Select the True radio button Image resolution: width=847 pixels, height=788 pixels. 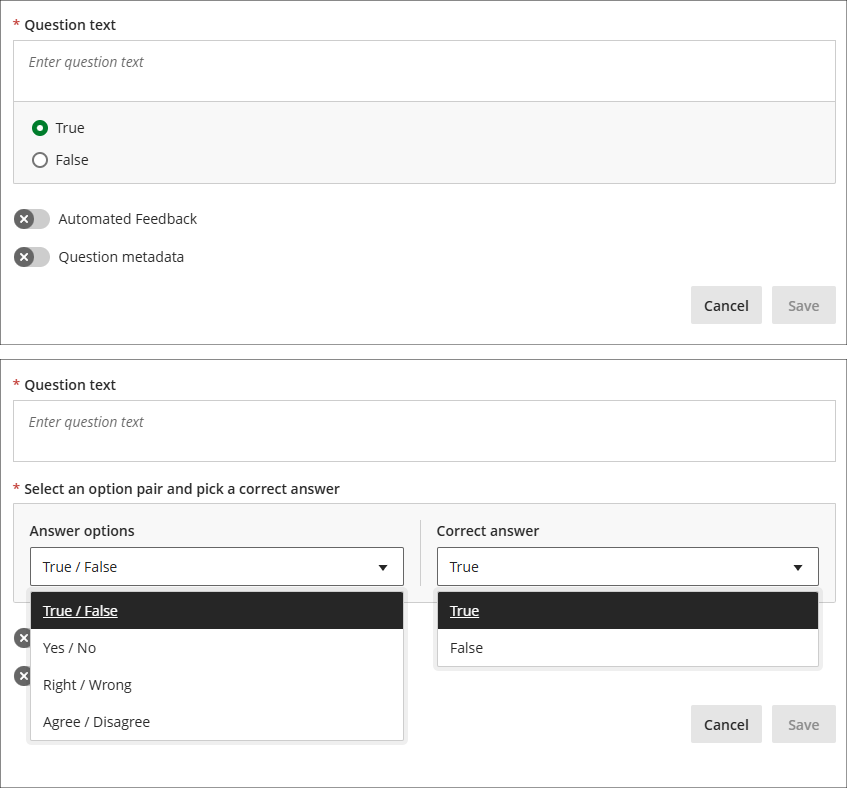40,128
